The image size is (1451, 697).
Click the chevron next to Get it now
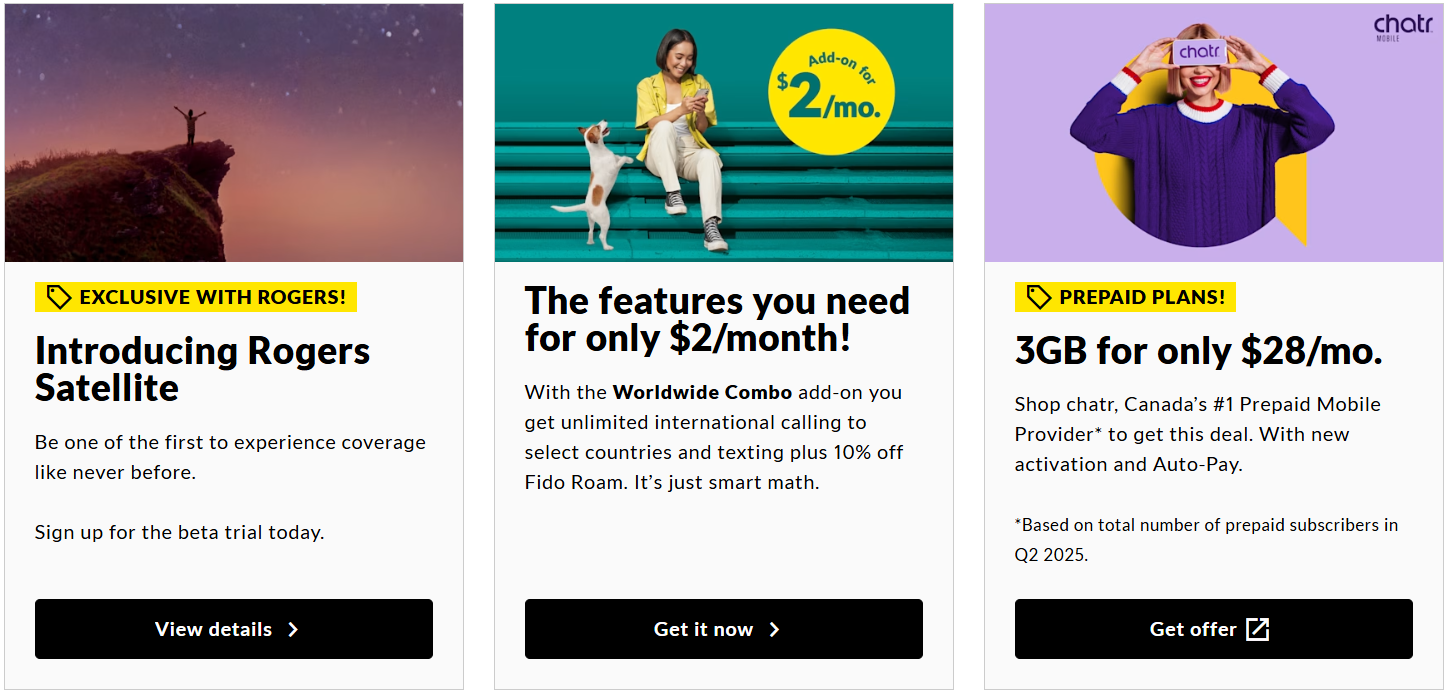[x=774, y=629]
